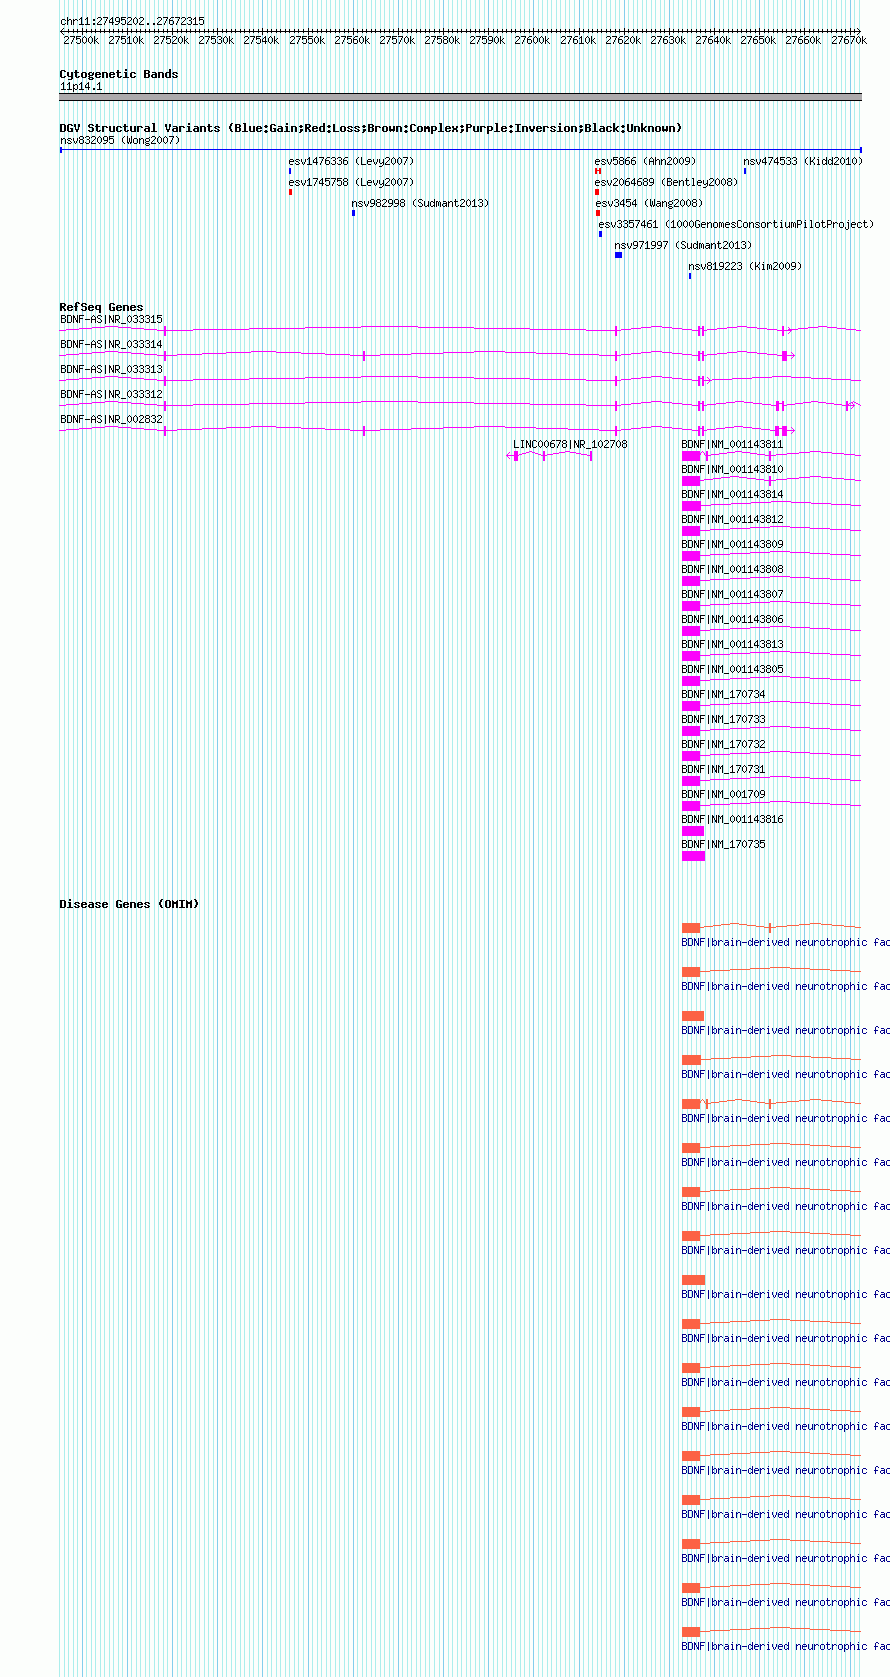Click red loss marker under esv1745758
Image resolution: width=890 pixels, height=1677 pixels.
click(x=290, y=192)
